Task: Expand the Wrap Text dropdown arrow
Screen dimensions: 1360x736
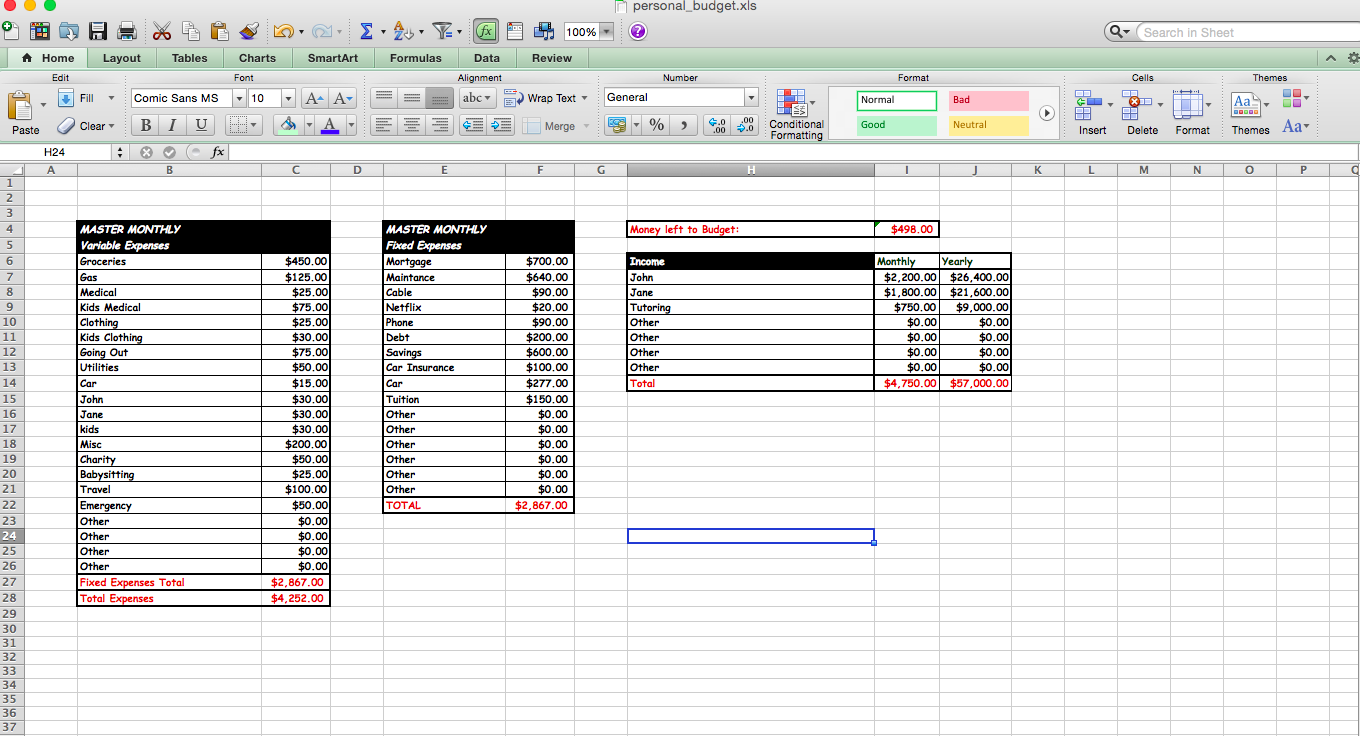Action: point(584,98)
